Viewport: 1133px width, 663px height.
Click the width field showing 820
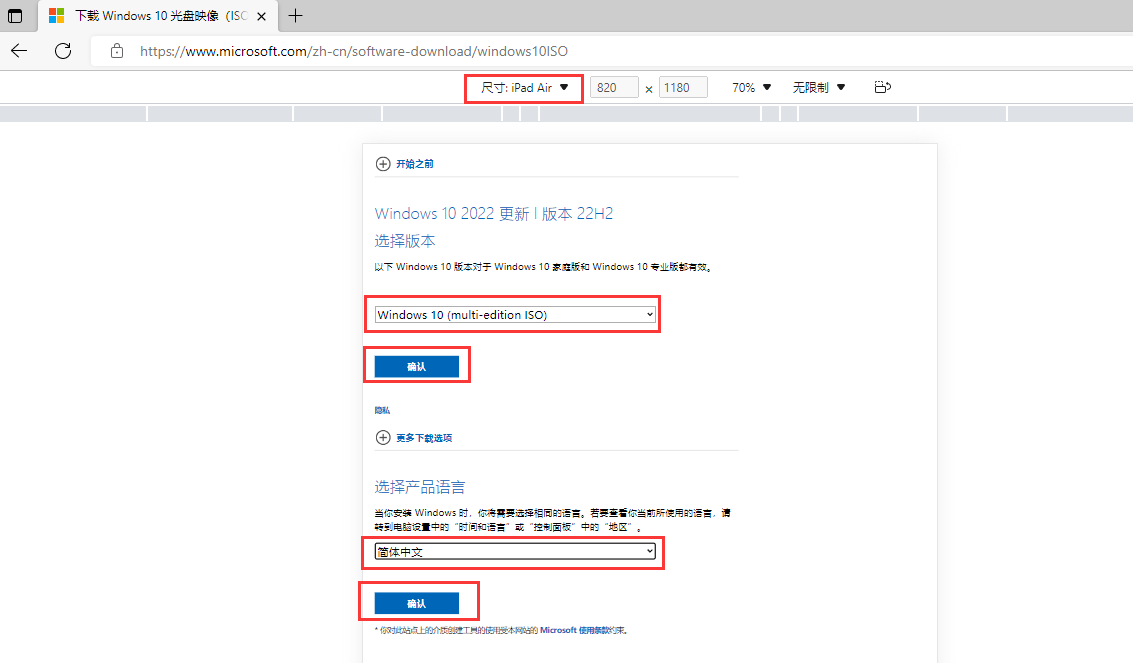coord(614,88)
